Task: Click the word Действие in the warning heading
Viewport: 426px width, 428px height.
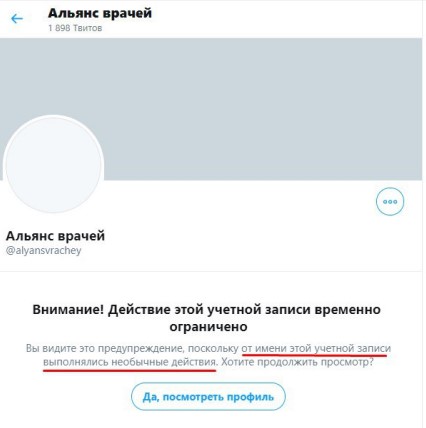Action: click(139, 310)
